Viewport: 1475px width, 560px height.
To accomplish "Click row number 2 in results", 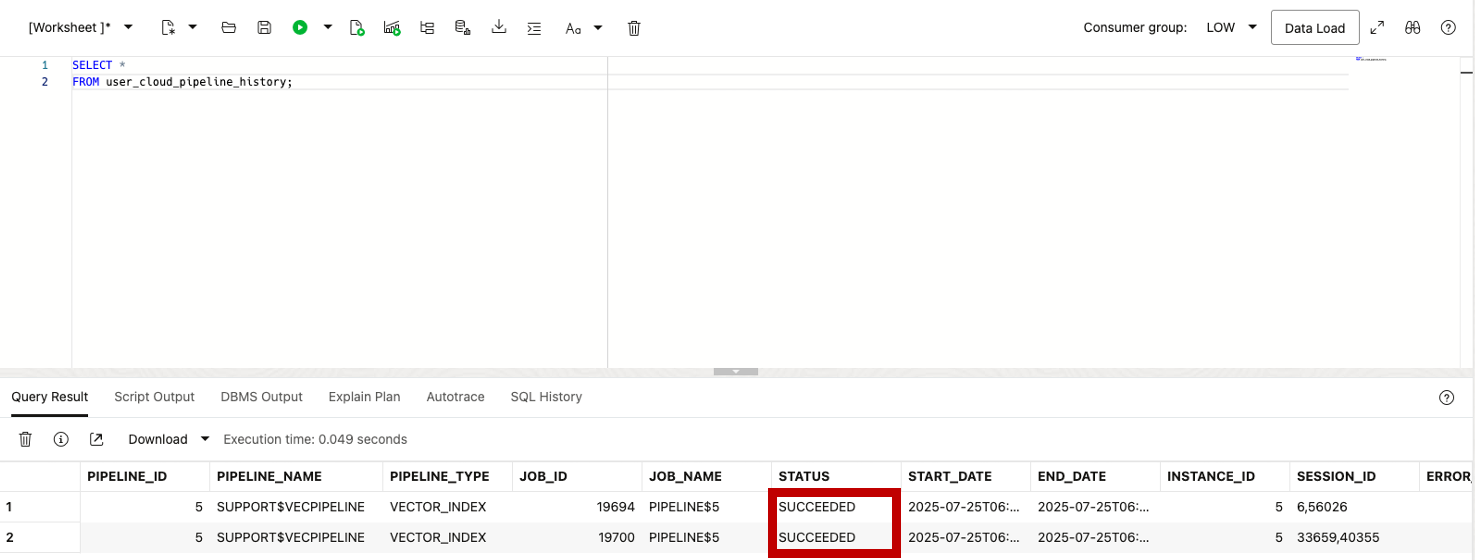I will (x=40, y=537).
